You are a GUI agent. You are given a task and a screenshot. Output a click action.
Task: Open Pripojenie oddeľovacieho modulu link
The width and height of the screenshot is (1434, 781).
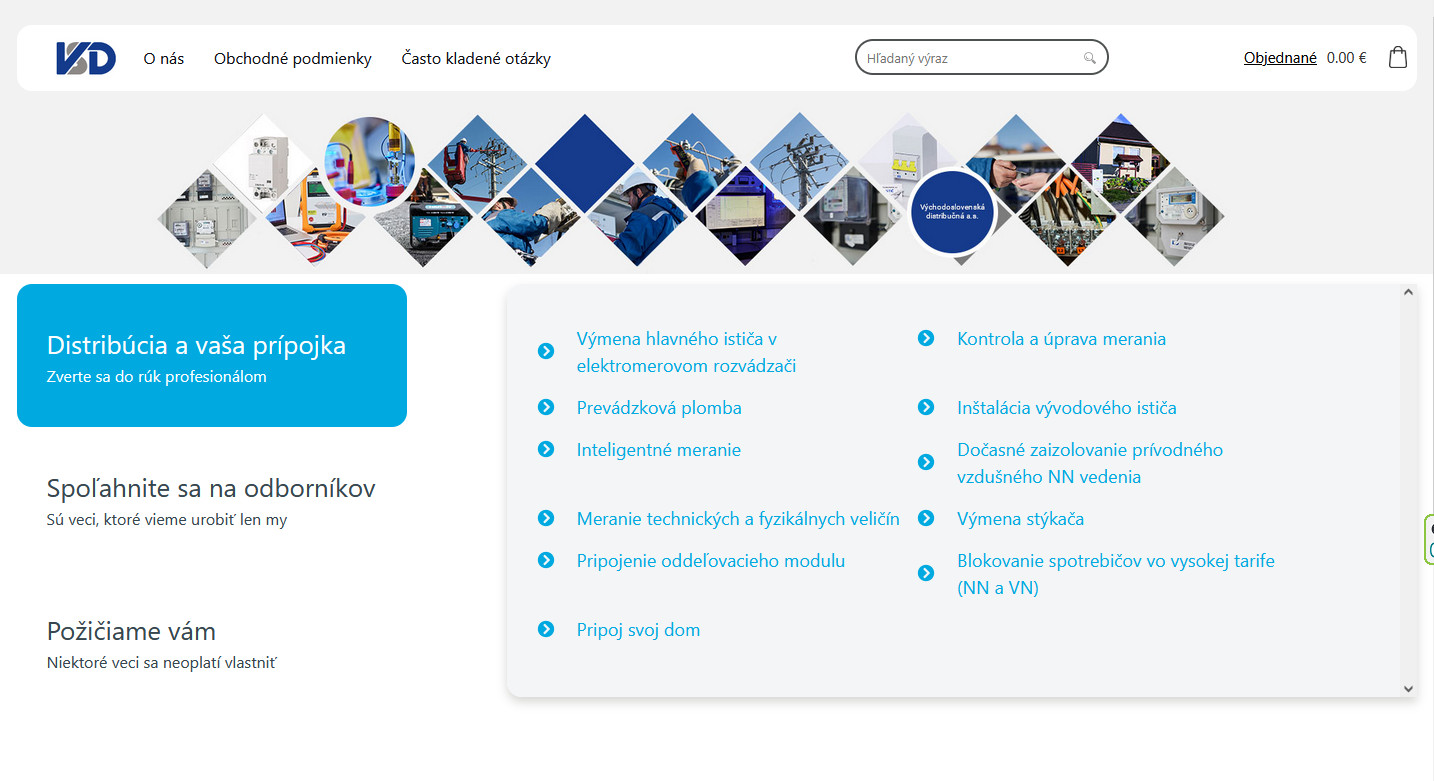pyautogui.click(x=710, y=561)
